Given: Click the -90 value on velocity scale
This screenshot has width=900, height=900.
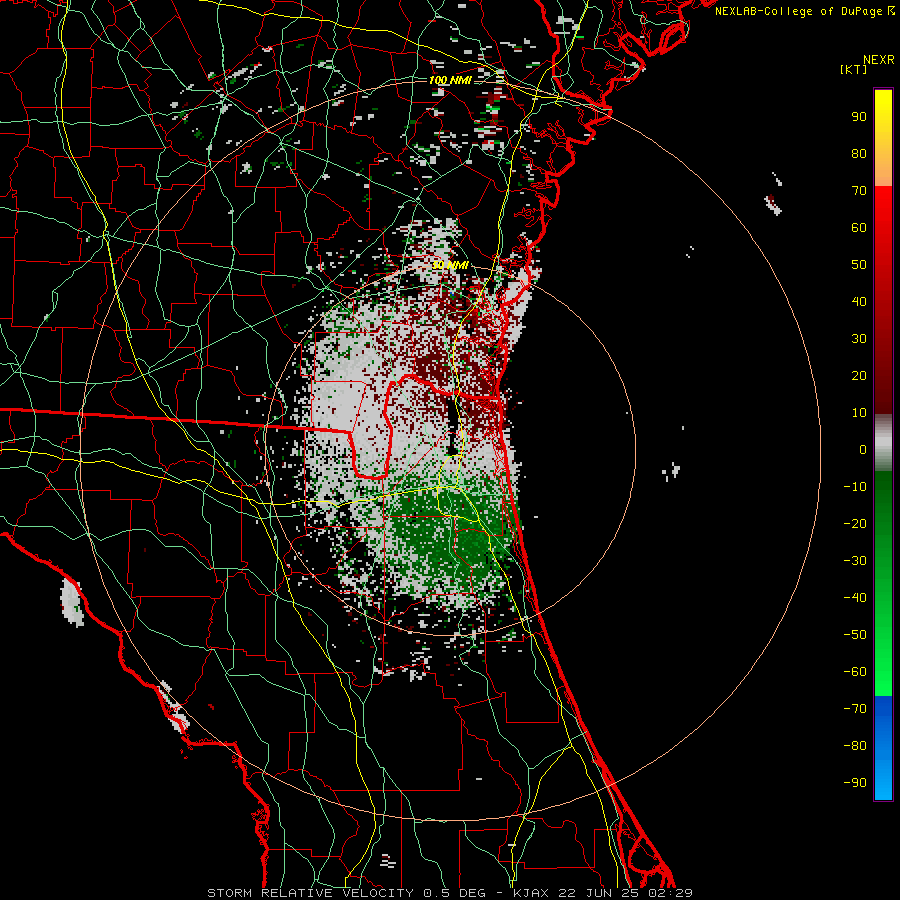Looking at the screenshot, I should point(855,783).
